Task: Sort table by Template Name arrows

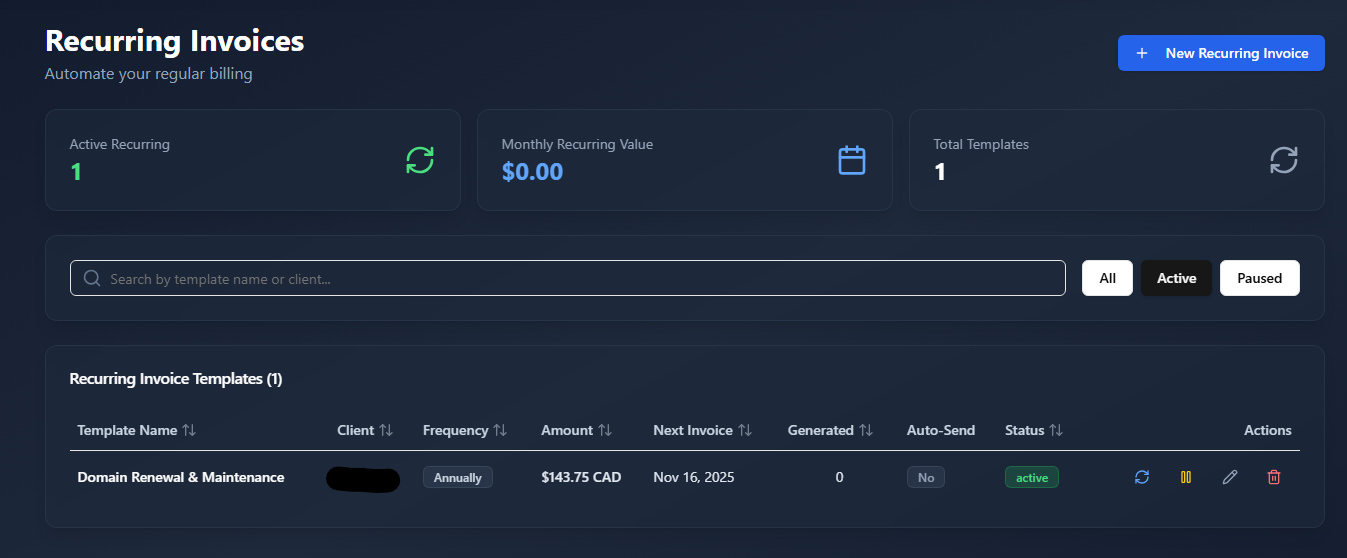Action: click(189, 430)
